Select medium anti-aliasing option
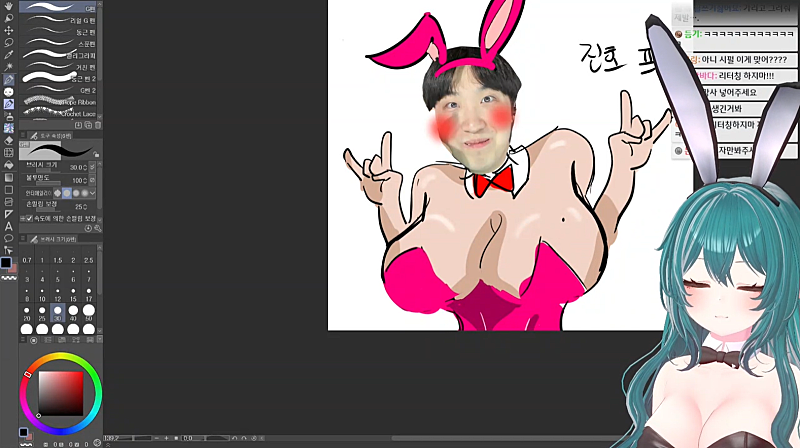 click(76, 193)
